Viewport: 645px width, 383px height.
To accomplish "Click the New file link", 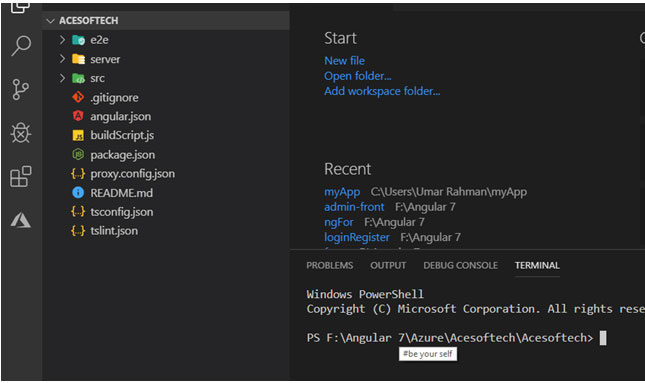I will 344,61.
